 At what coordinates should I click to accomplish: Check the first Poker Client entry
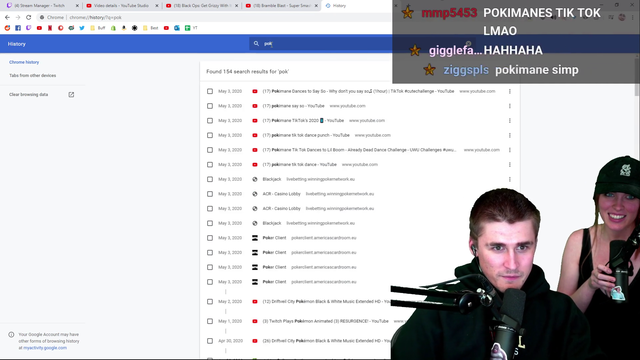(210, 238)
